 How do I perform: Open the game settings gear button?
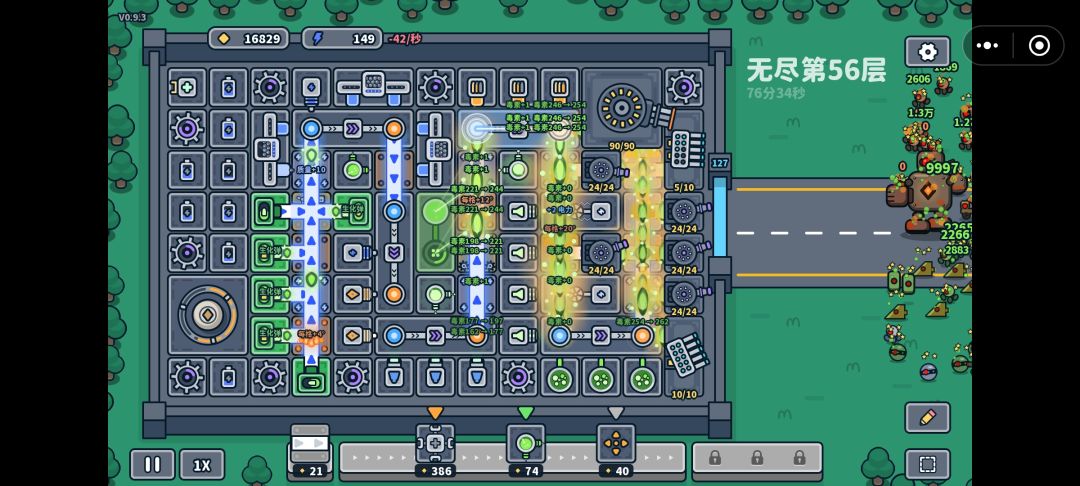(x=927, y=52)
